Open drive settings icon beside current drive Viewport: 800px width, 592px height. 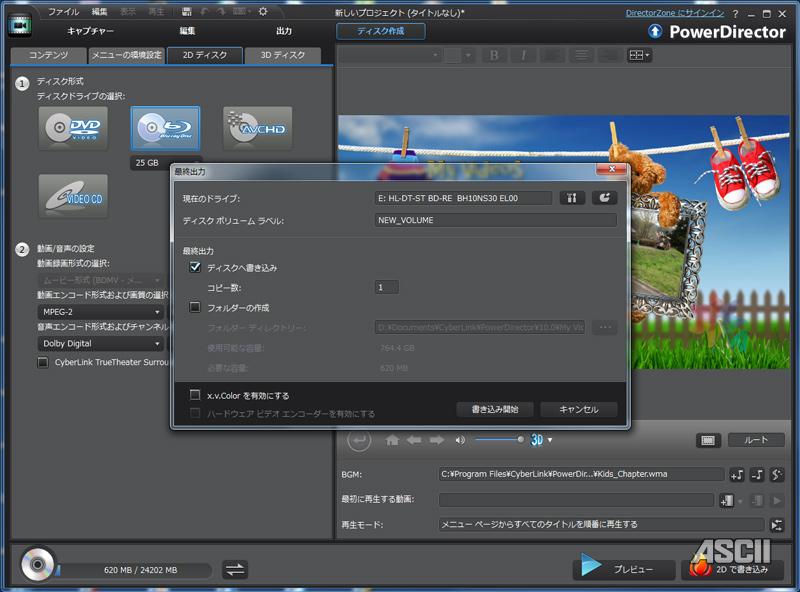pos(572,198)
